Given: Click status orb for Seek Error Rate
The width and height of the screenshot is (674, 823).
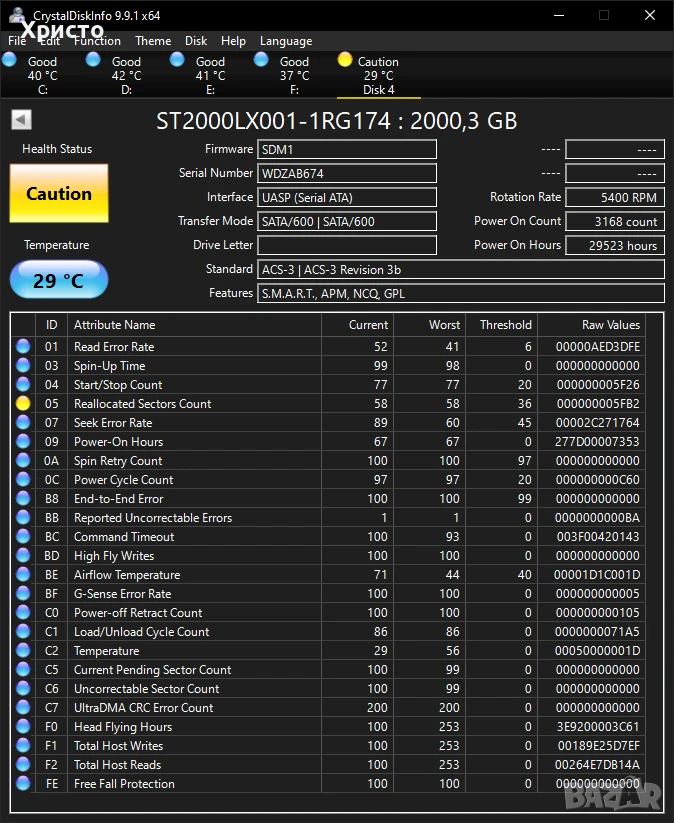Looking at the screenshot, I should pyautogui.click(x=23, y=423).
